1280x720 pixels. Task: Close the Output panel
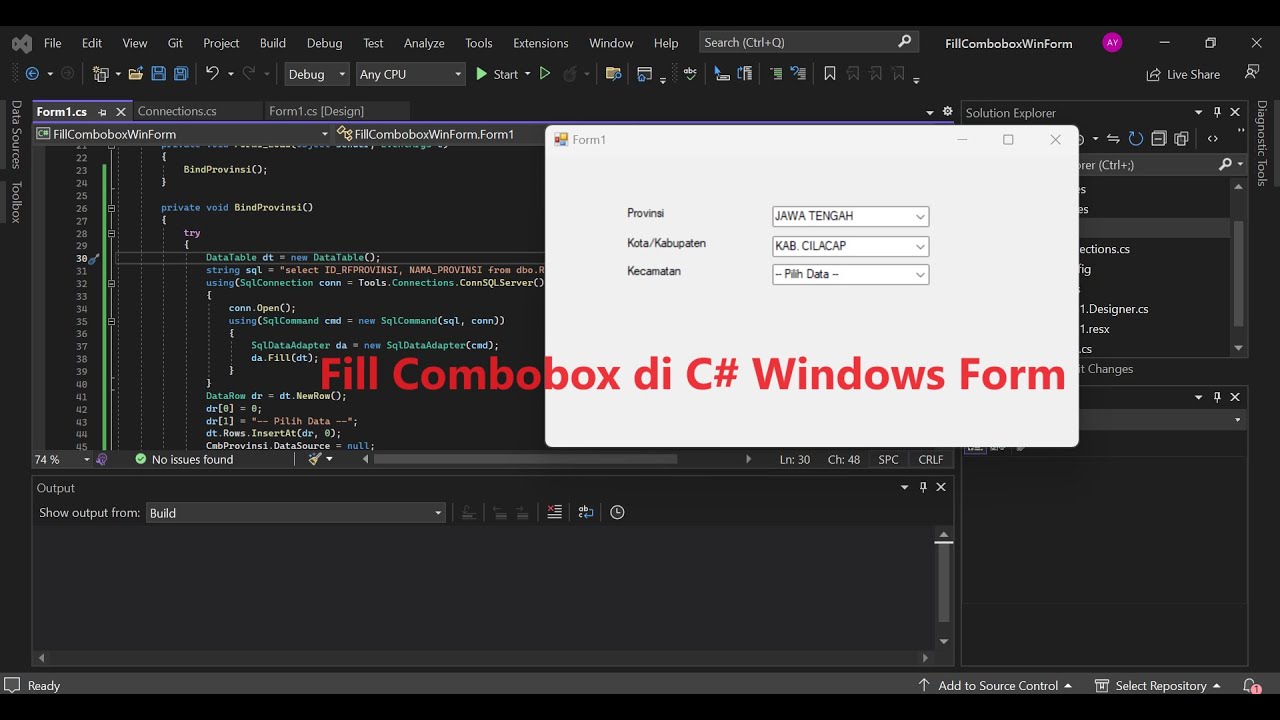(x=941, y=487)
